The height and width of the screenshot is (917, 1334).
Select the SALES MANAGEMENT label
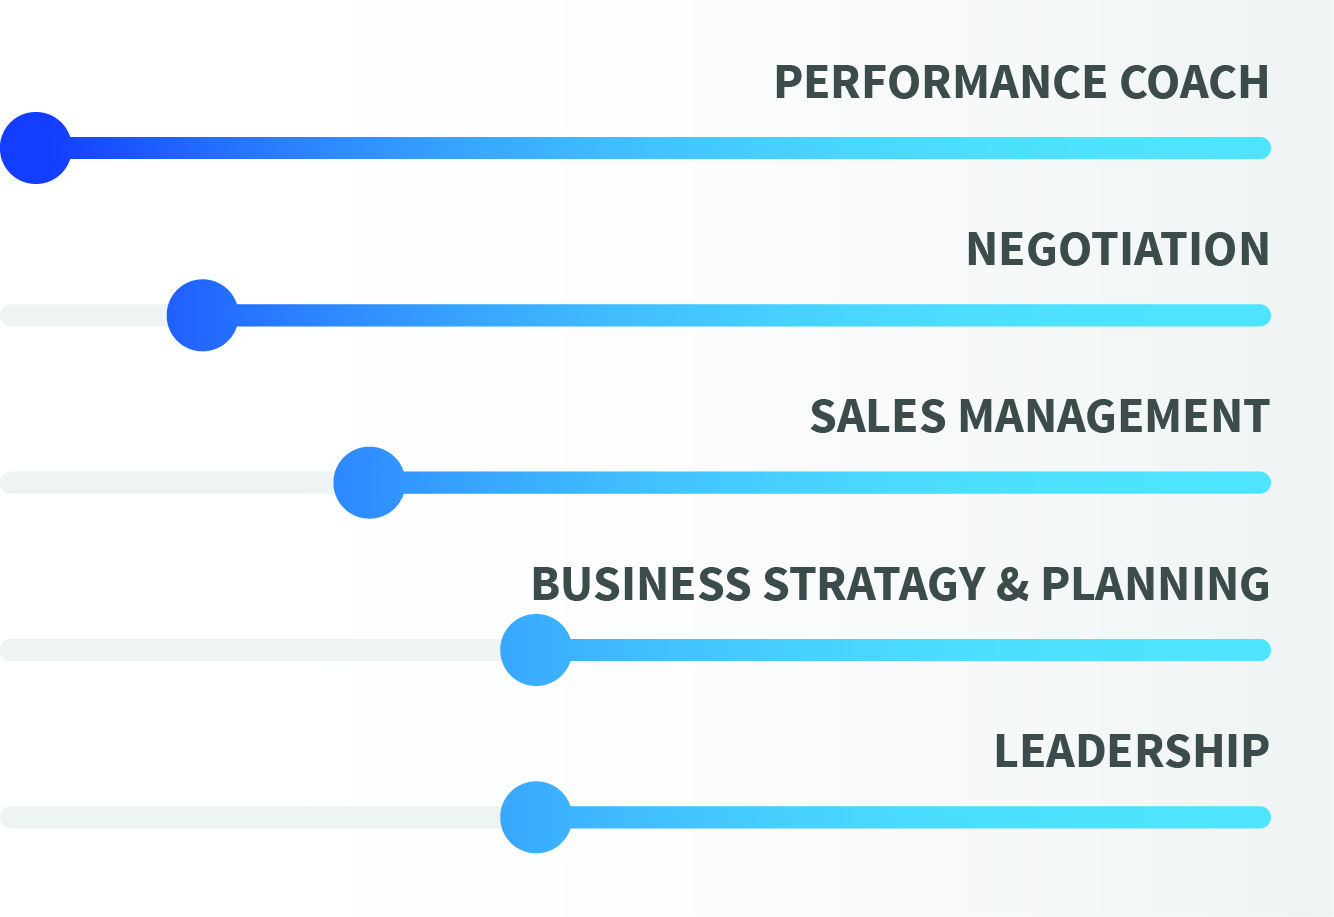pos(1039,416)
